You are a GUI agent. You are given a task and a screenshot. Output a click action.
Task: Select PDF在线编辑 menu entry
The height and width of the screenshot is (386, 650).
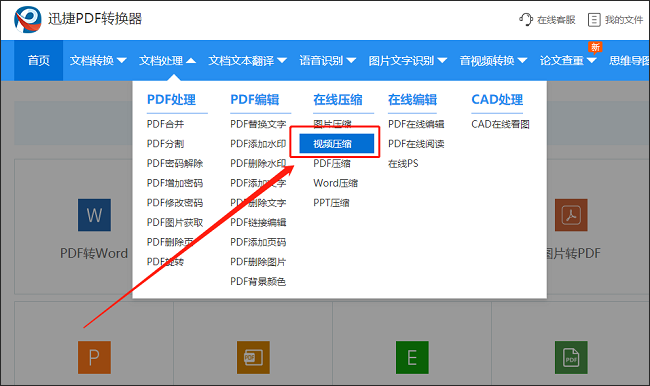(x=416, y=124)
